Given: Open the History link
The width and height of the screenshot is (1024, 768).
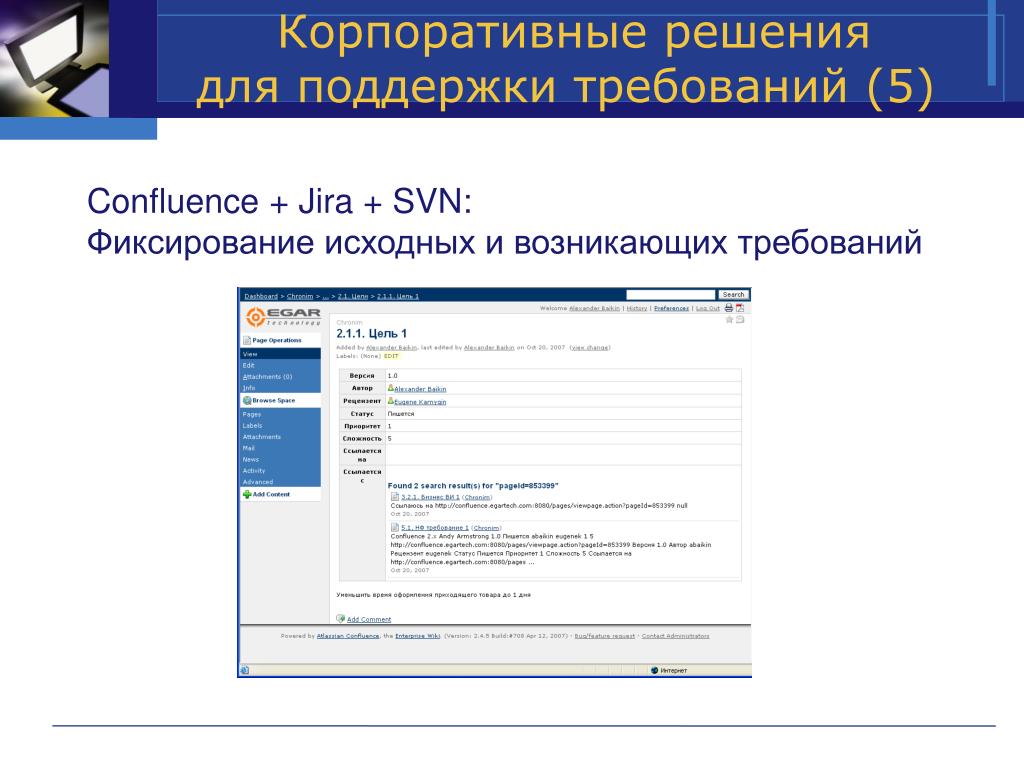Looking at the screenshot, I should pyautogui.click(x=637, y=308).
